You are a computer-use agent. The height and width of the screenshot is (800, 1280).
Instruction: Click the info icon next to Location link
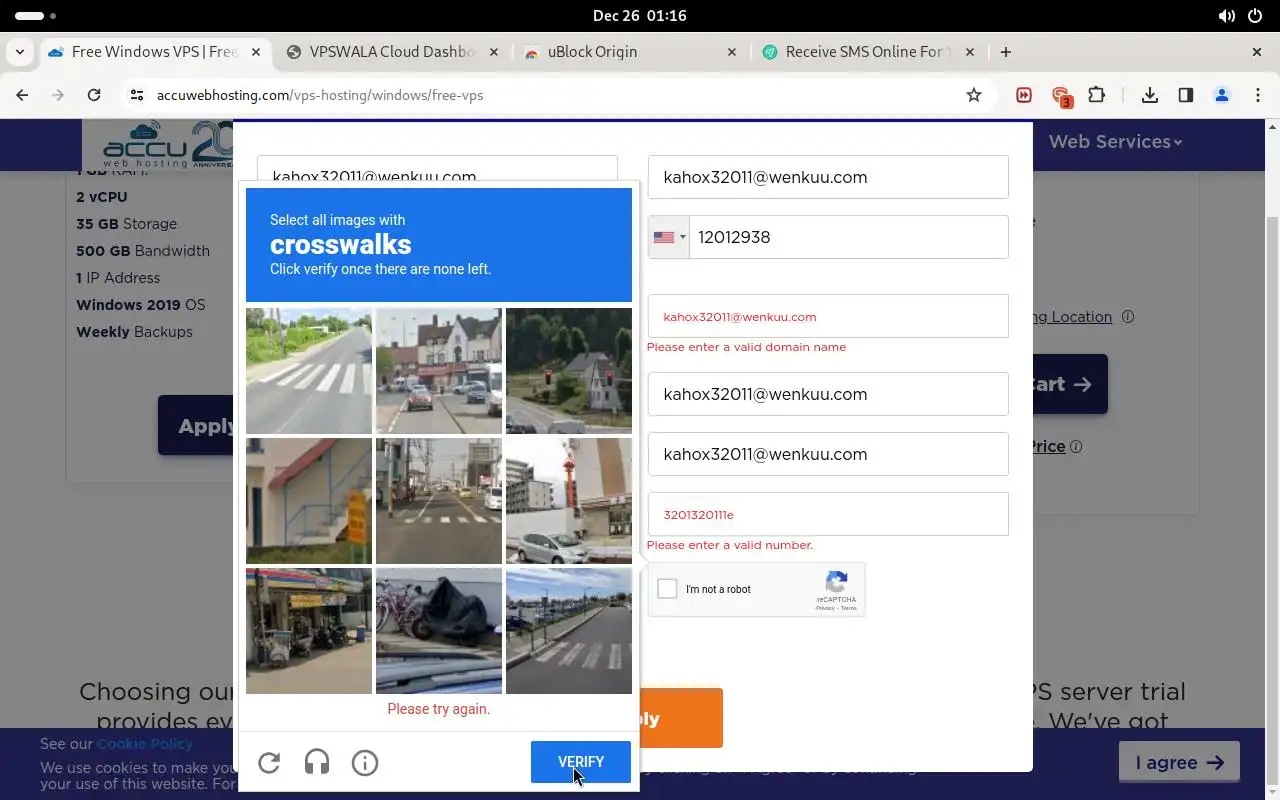coord(1128,317)
